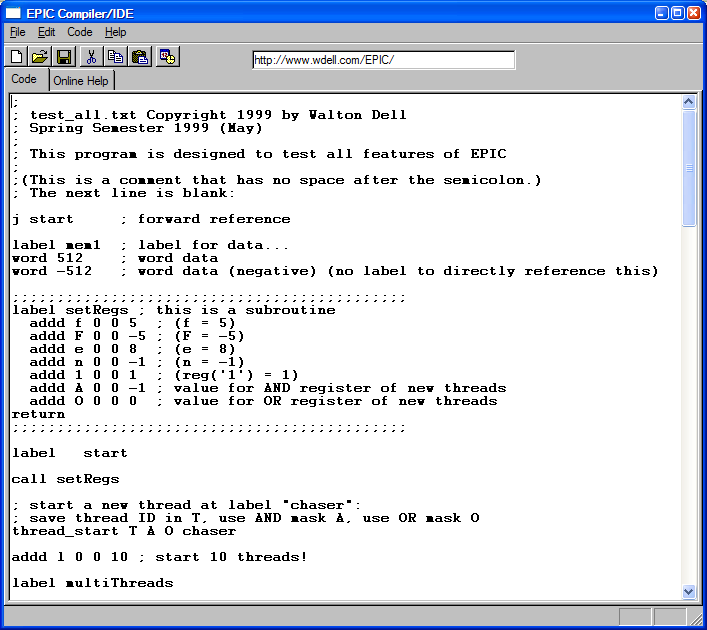The height and width of the screenshot is (630, 707).
Task: Click the 'label setRegs' subroutine line
Action: 174,310
